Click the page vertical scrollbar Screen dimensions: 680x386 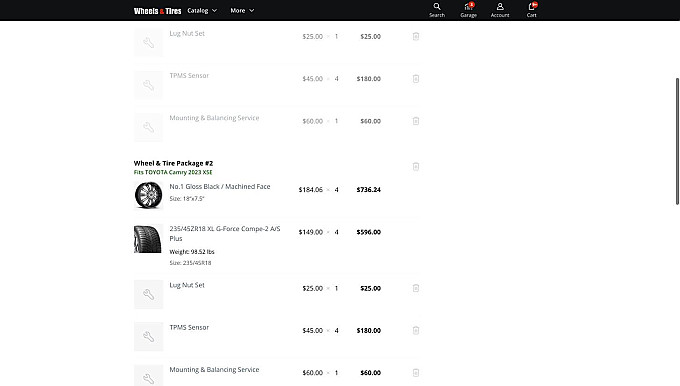(677, 141)
